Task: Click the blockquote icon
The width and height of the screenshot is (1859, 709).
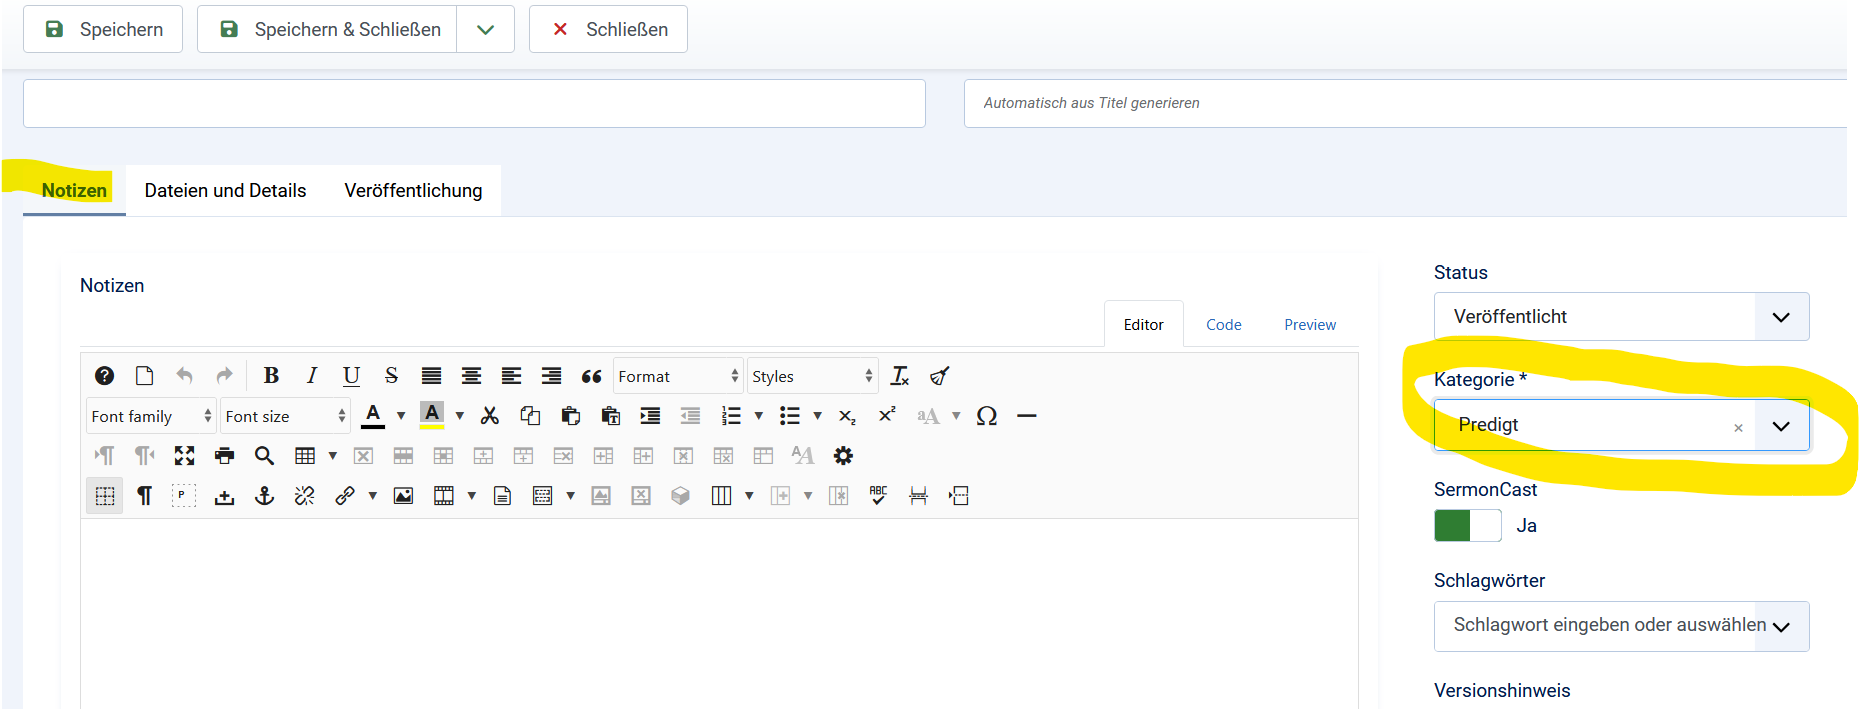Action: click(591, 376)
